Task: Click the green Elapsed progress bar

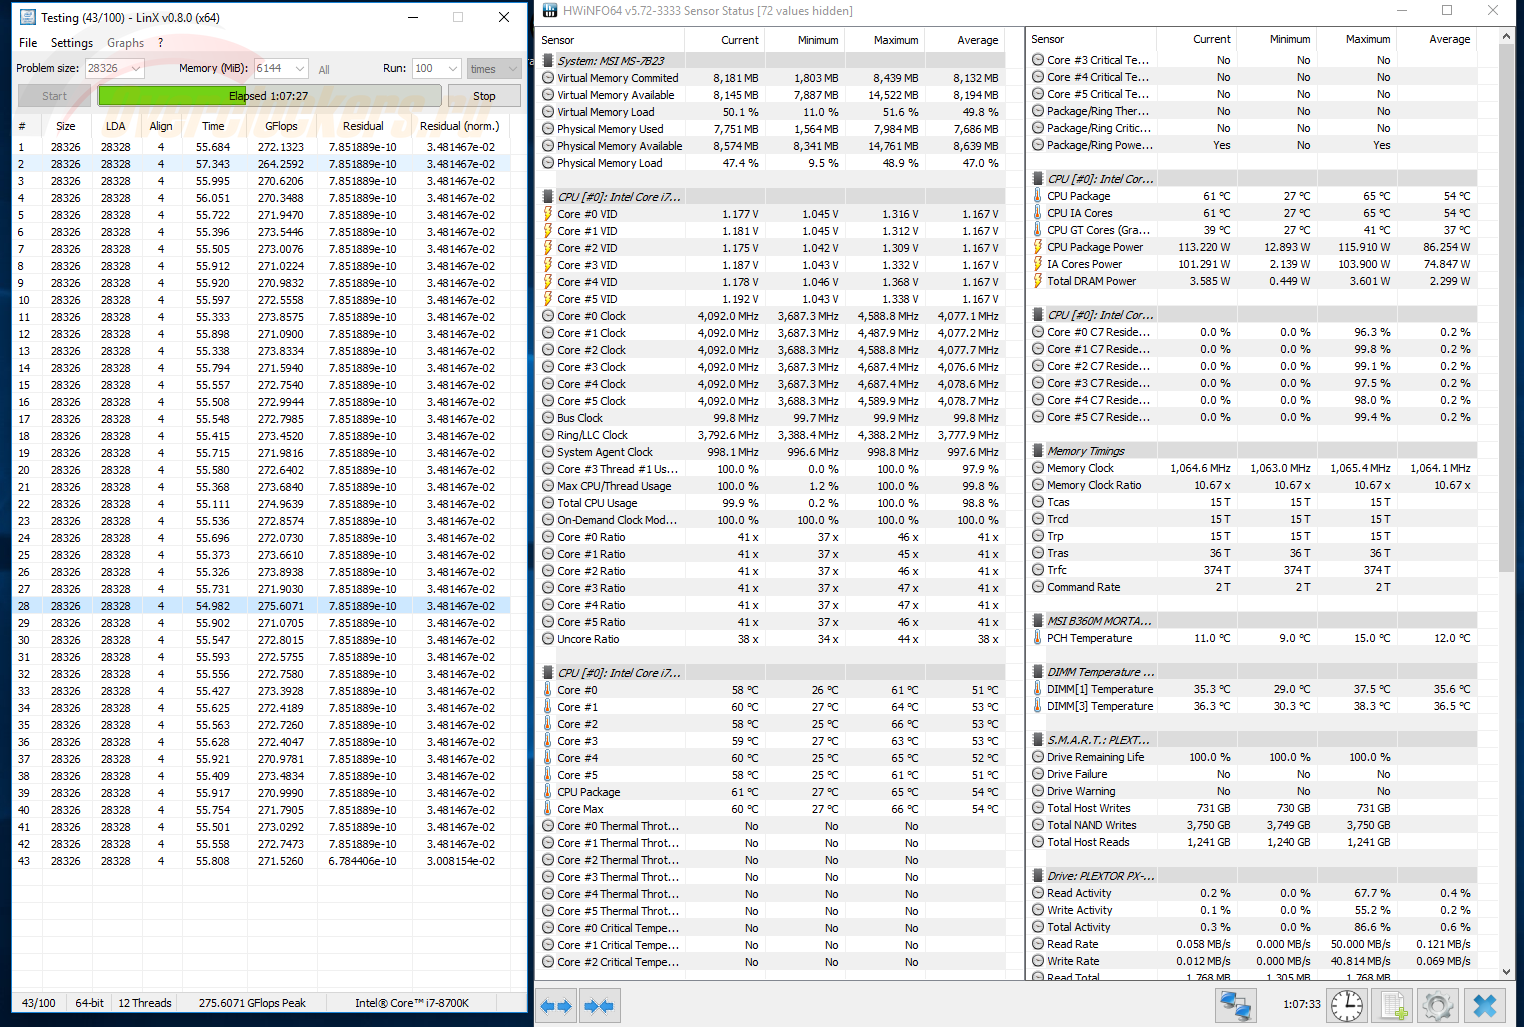Action: coord(269,96)
